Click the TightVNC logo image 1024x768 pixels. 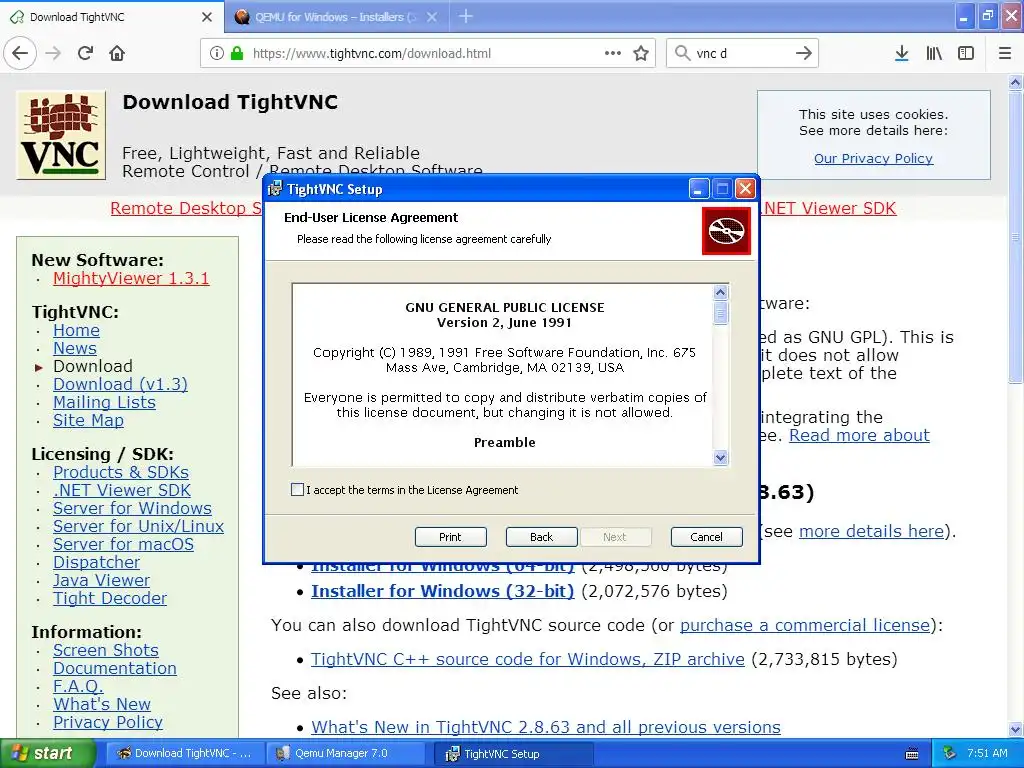click(x=61, y=135)
